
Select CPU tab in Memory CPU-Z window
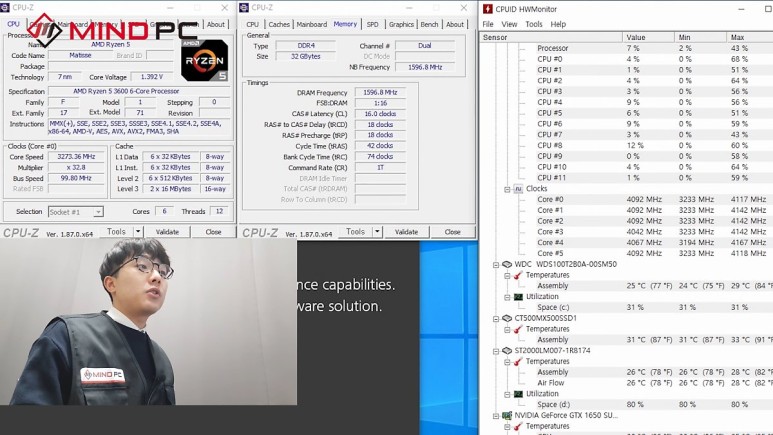(x=252, y=24)
